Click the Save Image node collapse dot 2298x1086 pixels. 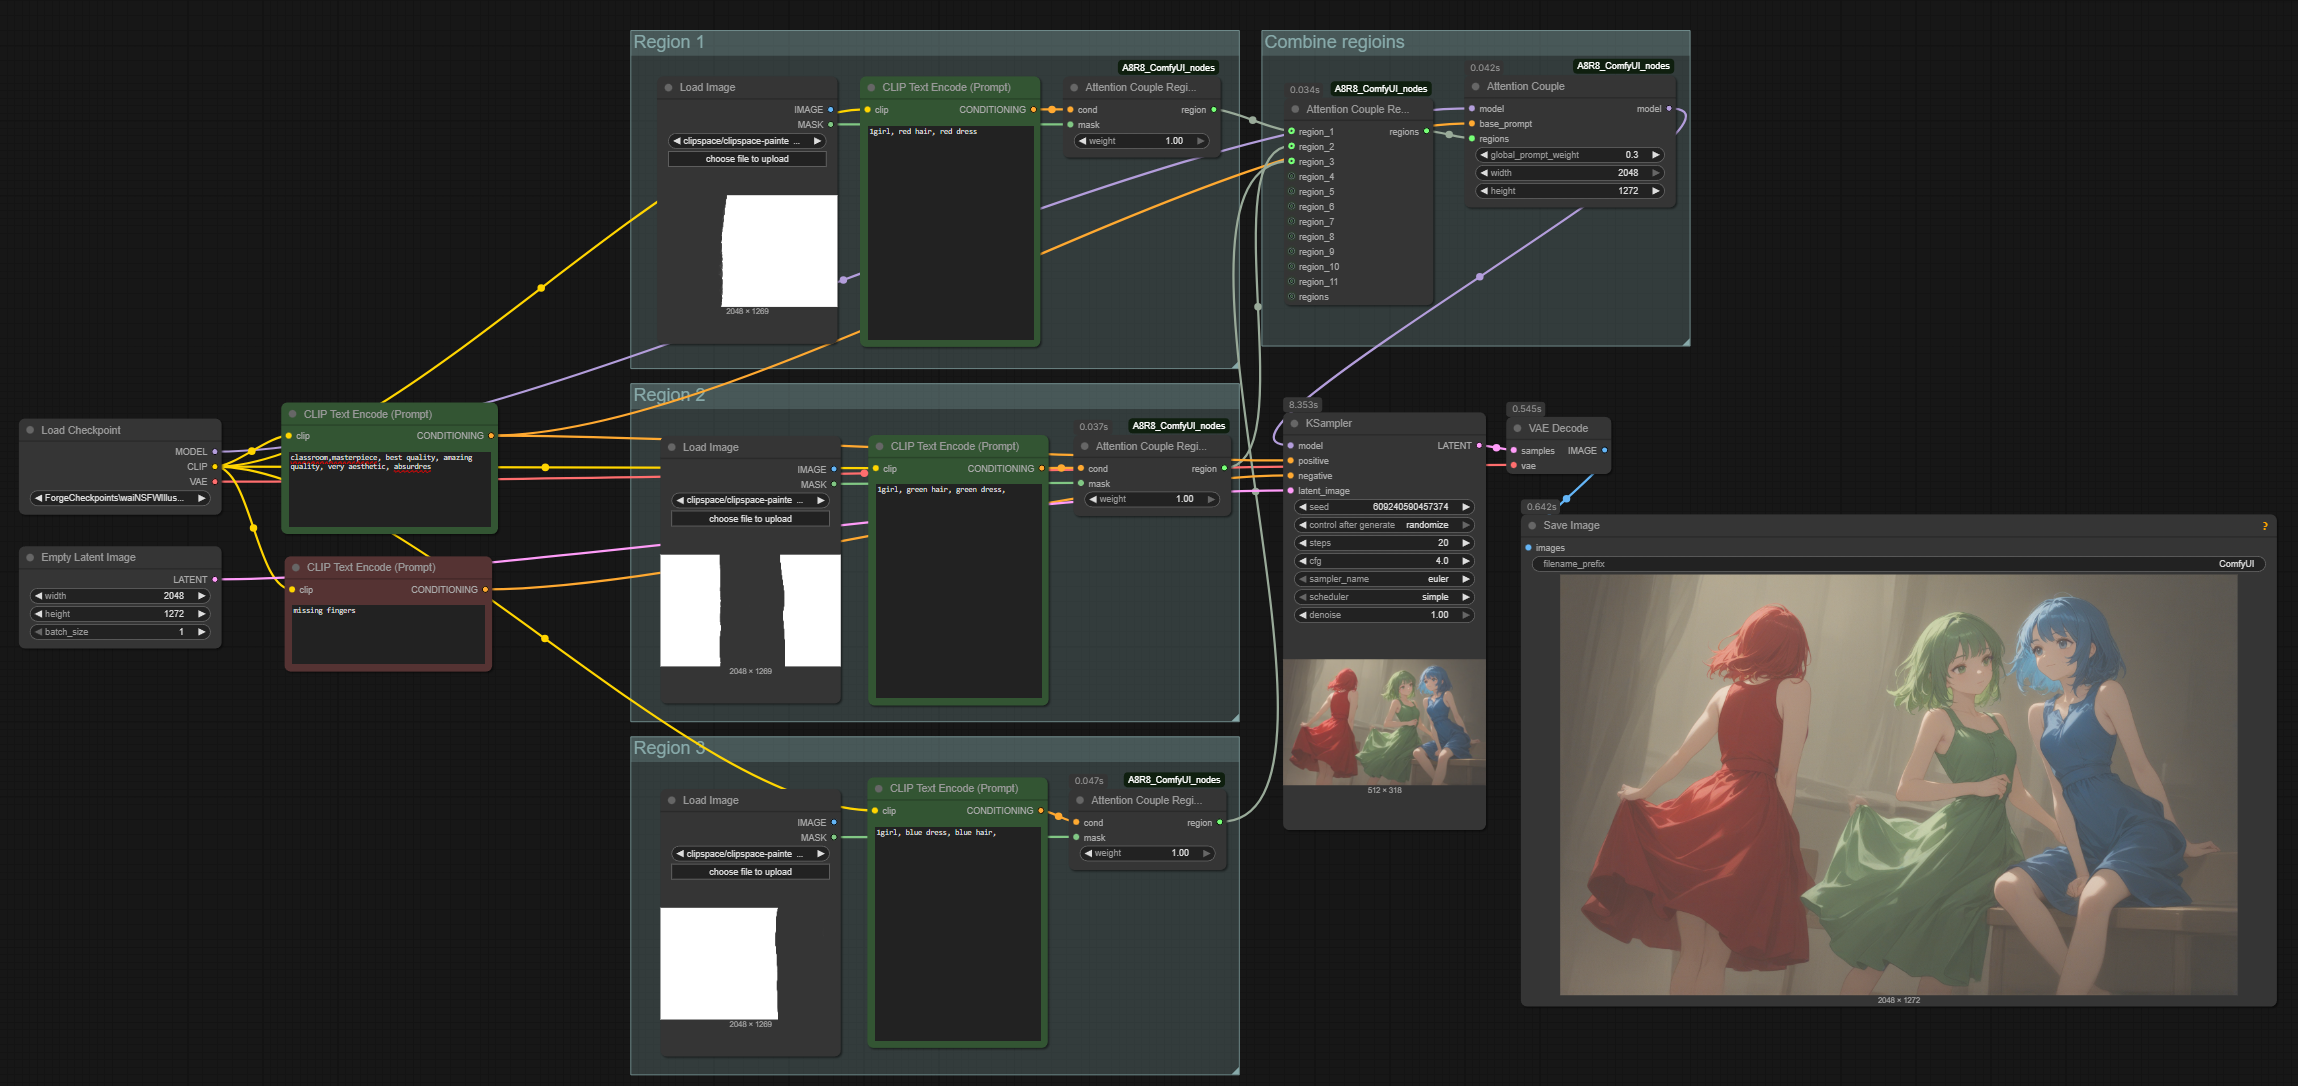coord(1532,525)
